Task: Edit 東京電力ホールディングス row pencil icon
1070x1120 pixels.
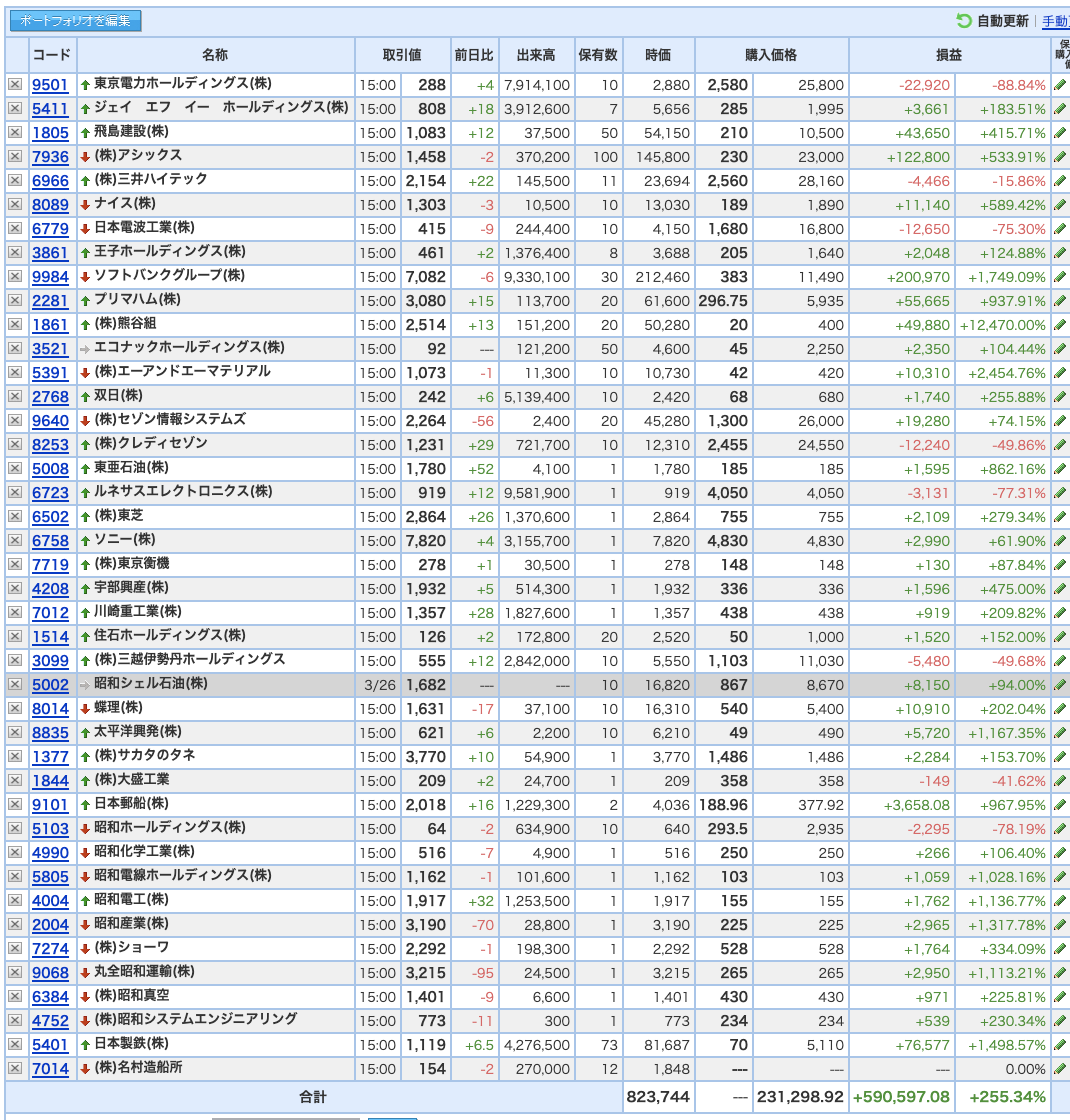Action: click(1060, 85)
